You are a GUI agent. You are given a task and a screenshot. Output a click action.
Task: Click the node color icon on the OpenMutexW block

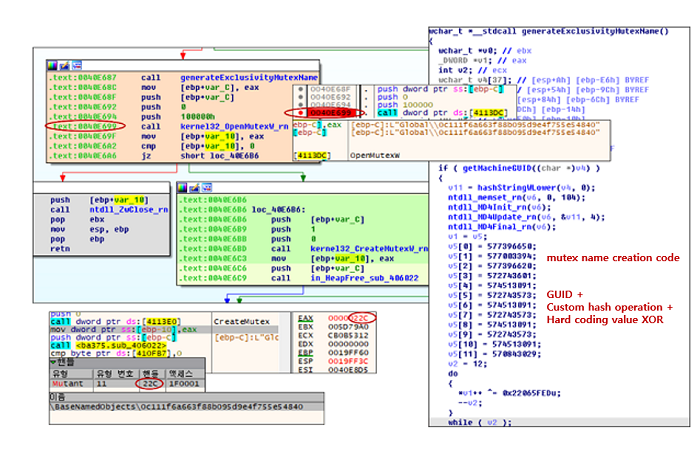(x=52, y=66)
